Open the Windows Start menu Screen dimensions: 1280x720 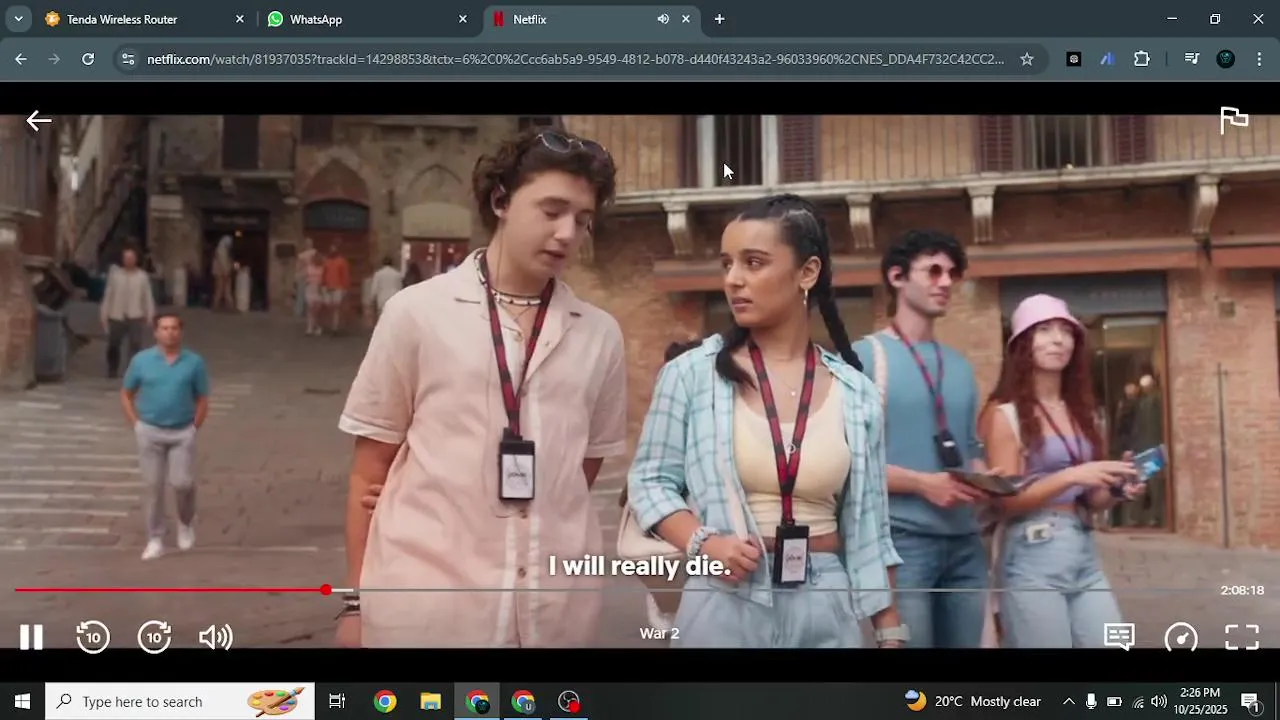[x=22, y=701]
